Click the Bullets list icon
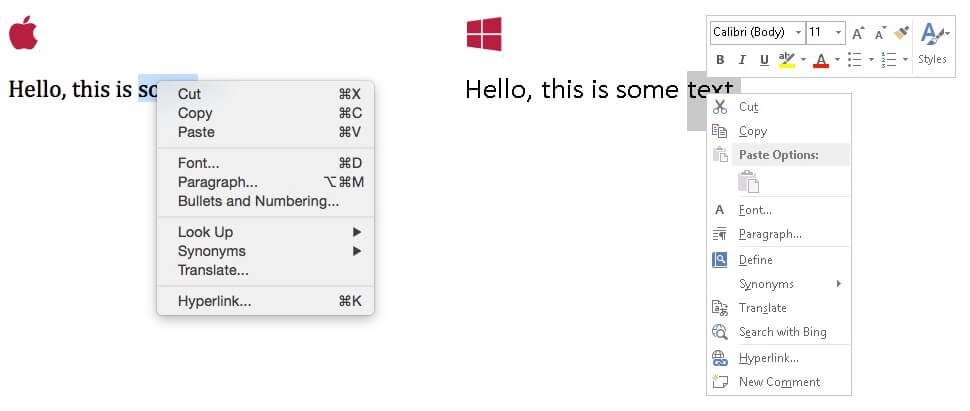 (x=854, y=59)
